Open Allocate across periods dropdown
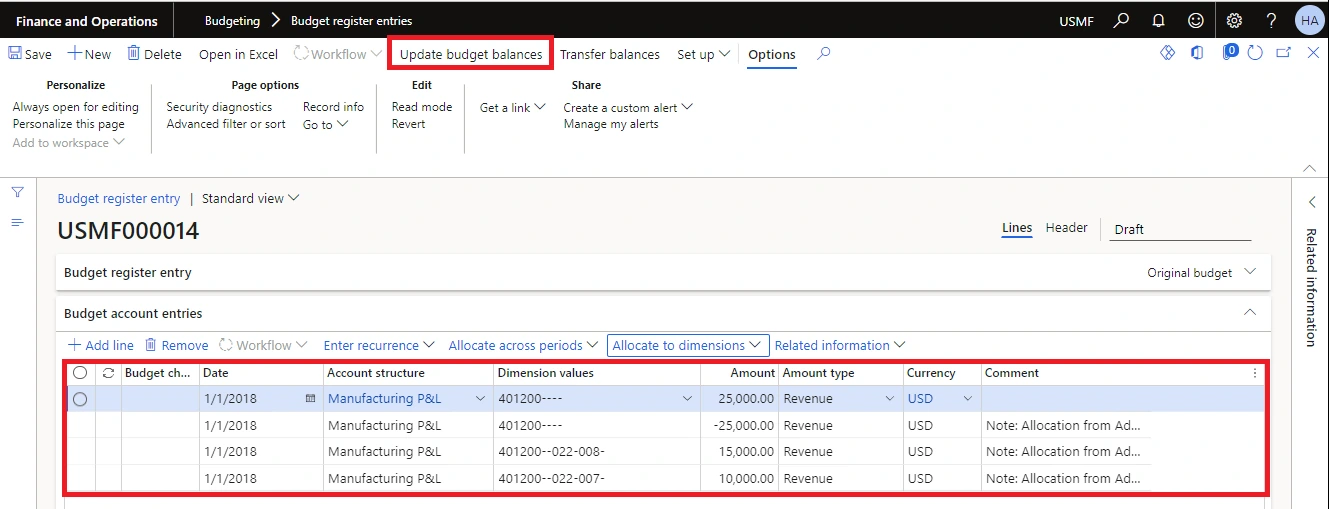 tap(524, 345)
